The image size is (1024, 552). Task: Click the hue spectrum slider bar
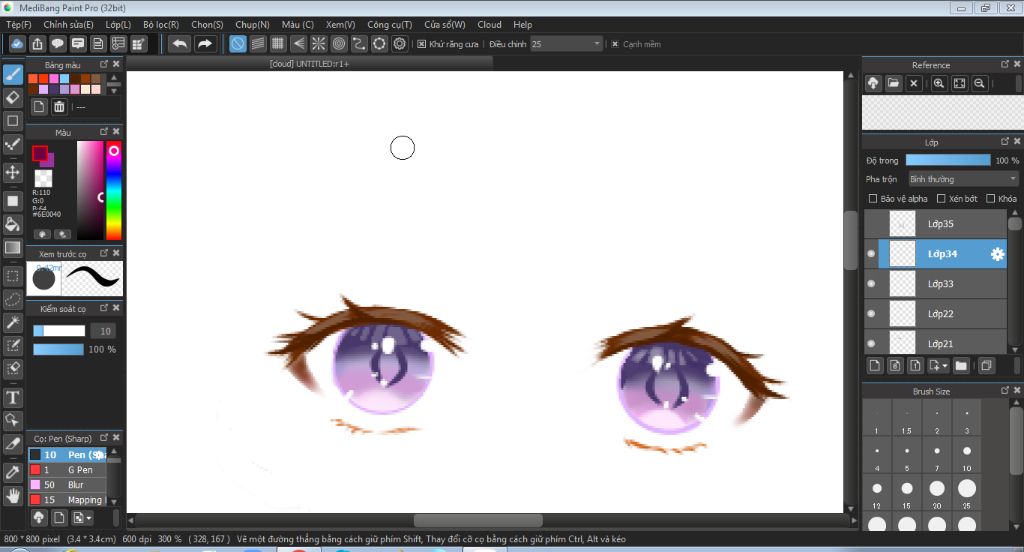pos(114,190)
